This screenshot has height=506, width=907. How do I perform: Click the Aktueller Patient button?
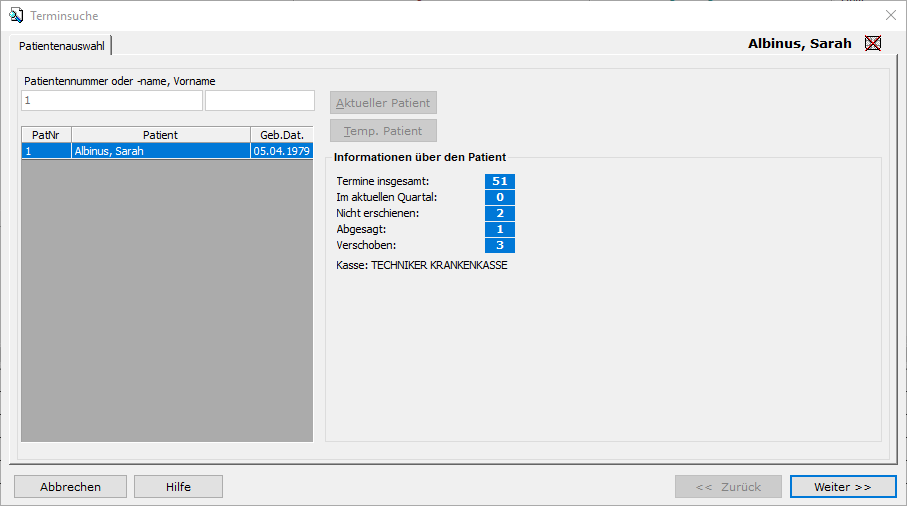tap(384, 103)
